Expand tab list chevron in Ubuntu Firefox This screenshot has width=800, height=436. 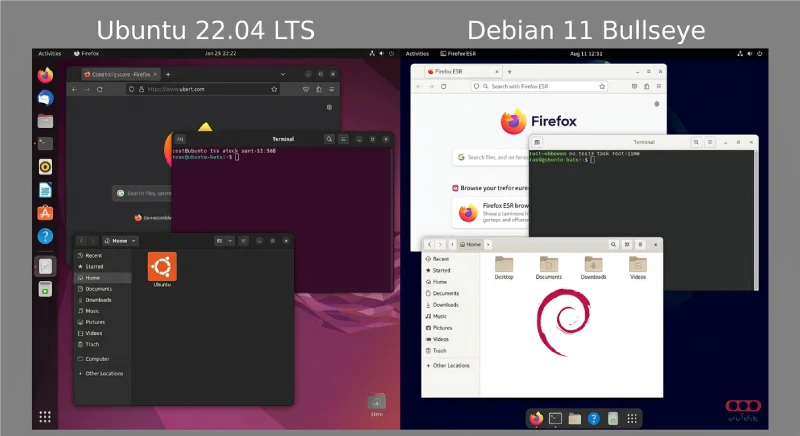click(x=283, y=74)
